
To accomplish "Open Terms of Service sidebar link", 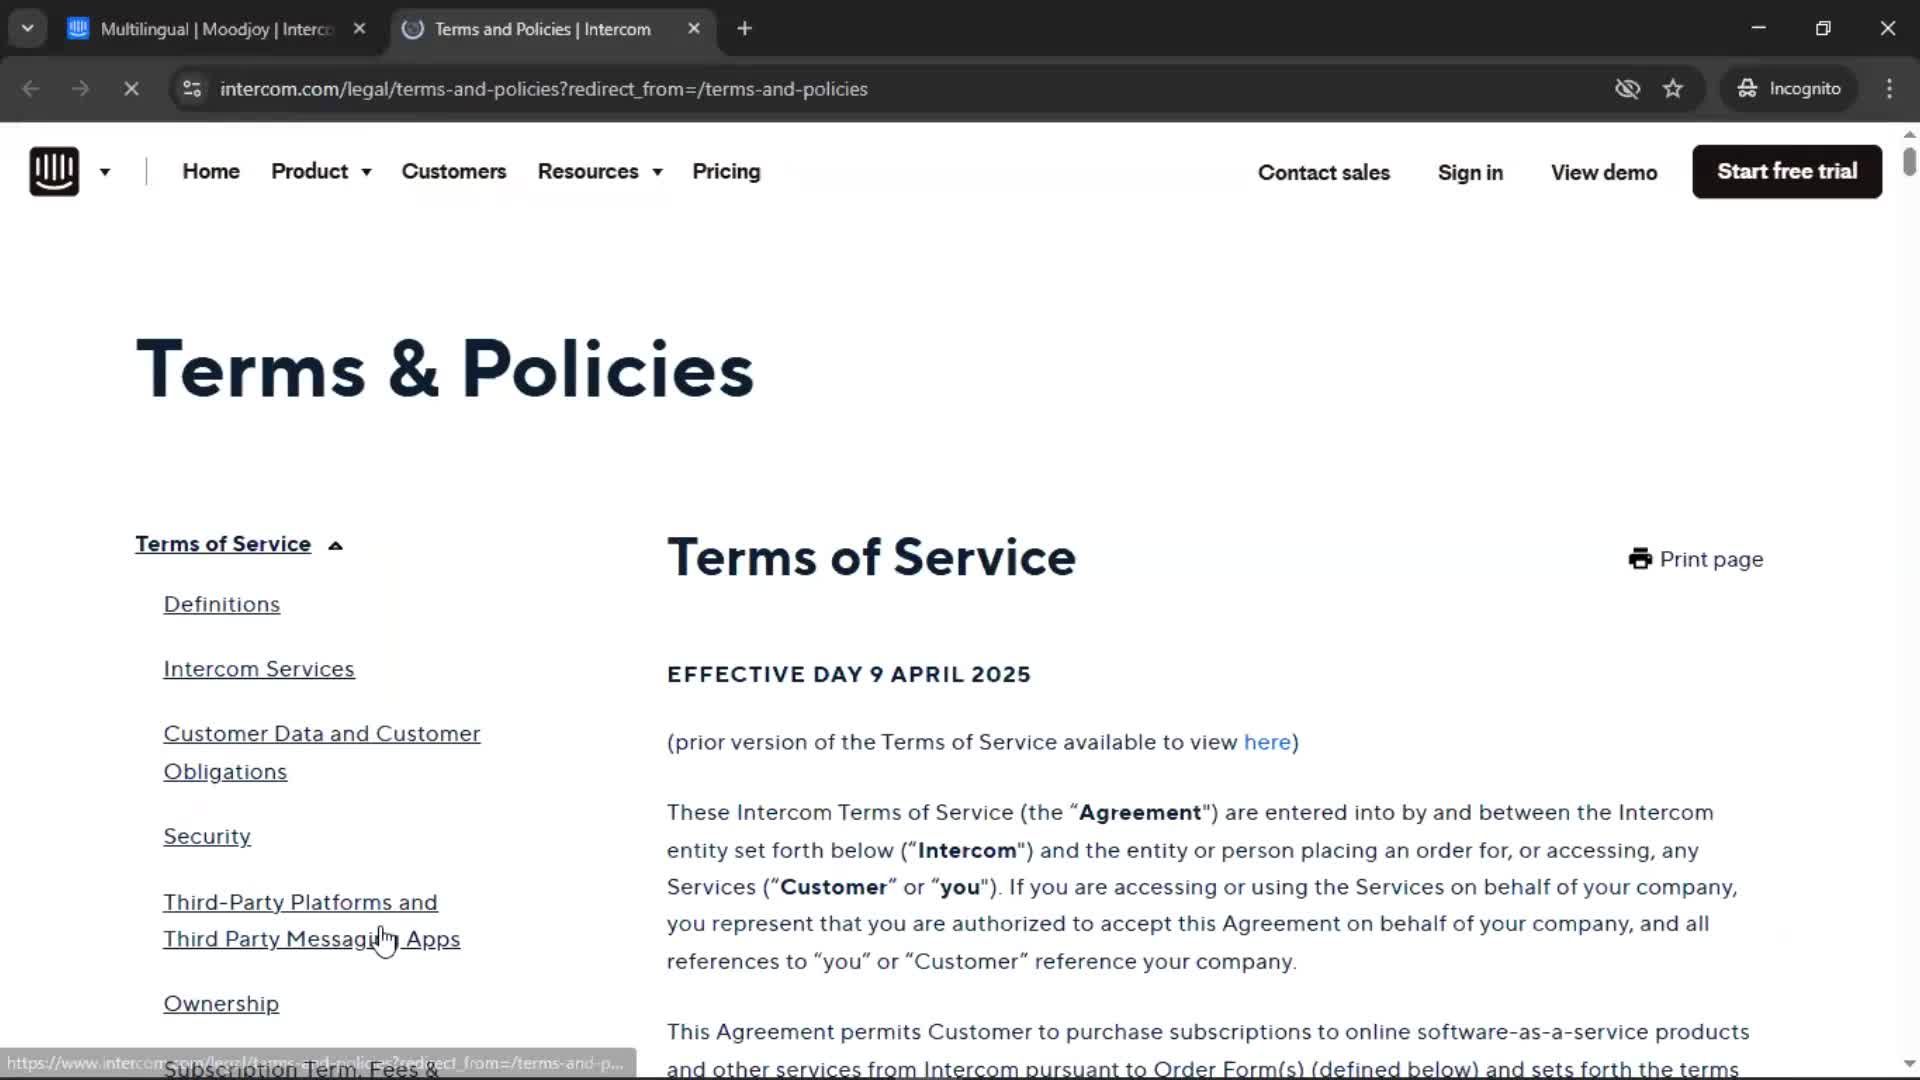I will 223,544.
